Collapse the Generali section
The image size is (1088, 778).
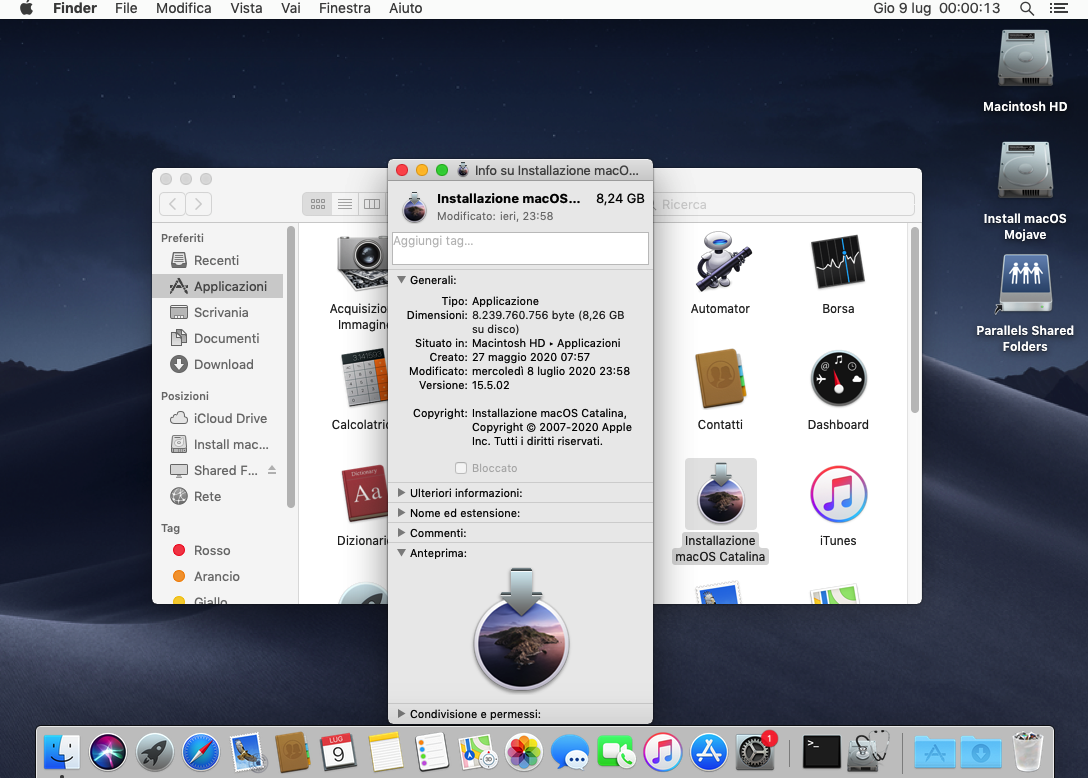401,280
